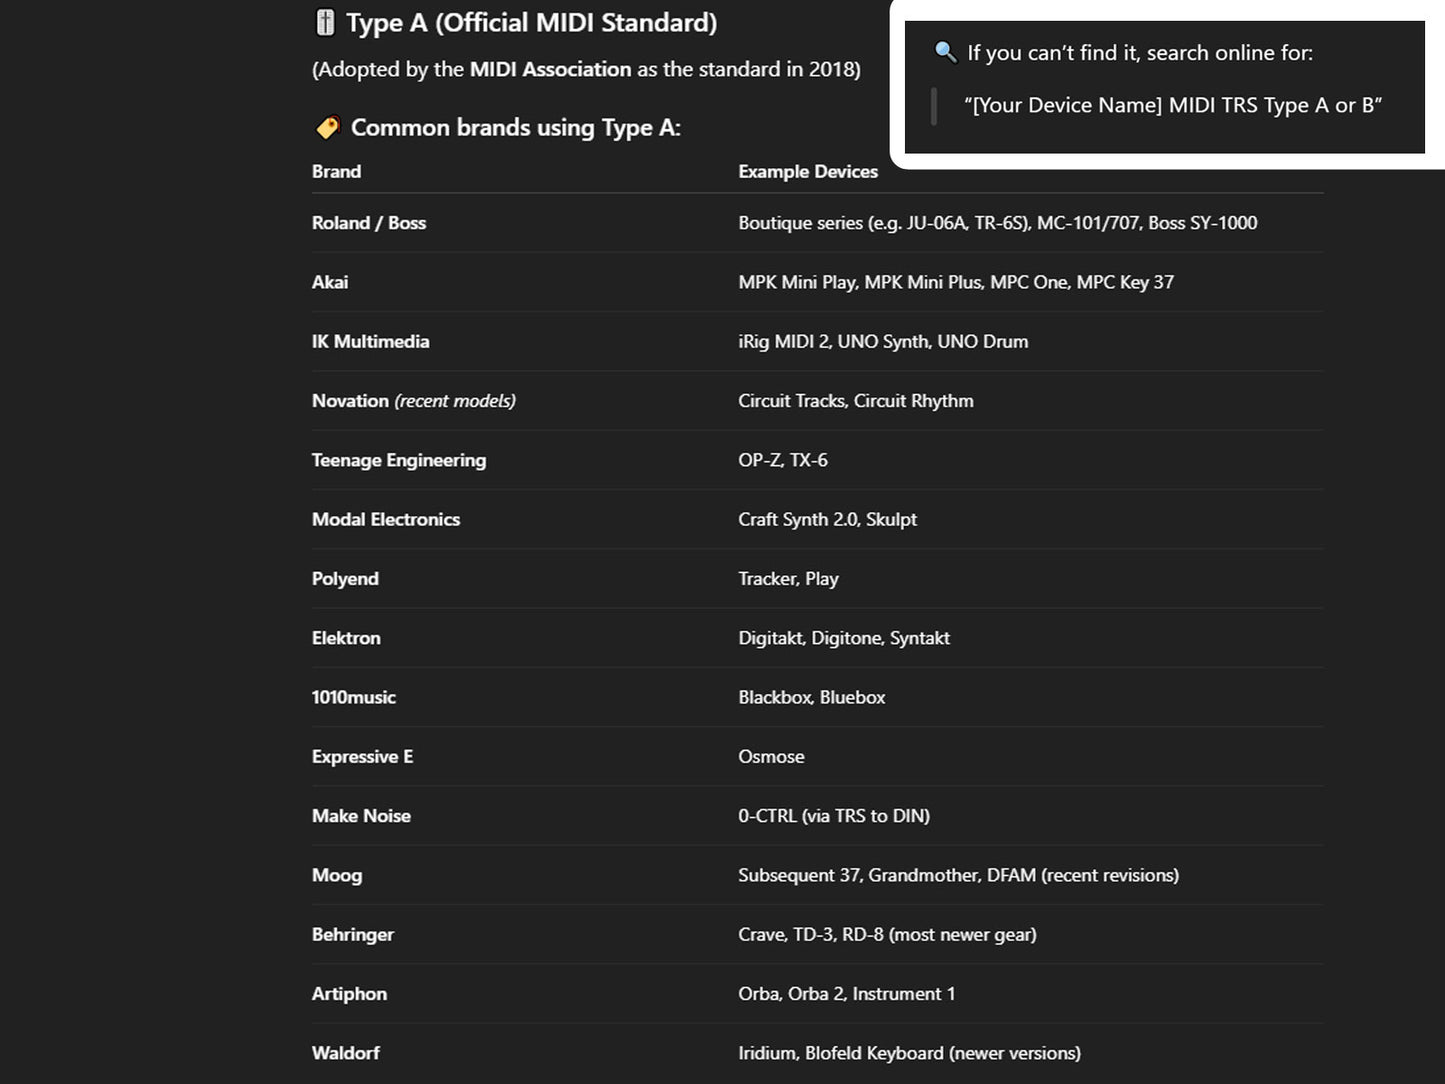The height and width of the screenshot is (1084, 1445).
Task: Select the Teenage Engineering row label
Action: 398,460
